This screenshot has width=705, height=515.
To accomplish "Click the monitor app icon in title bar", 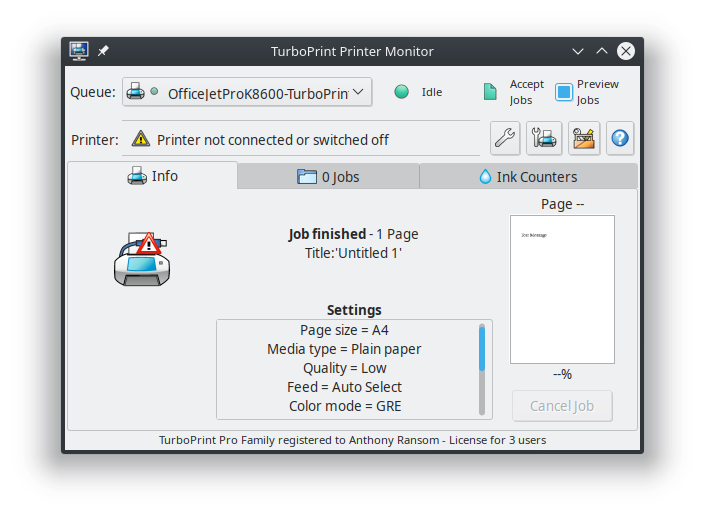I will tap(80, 51).
